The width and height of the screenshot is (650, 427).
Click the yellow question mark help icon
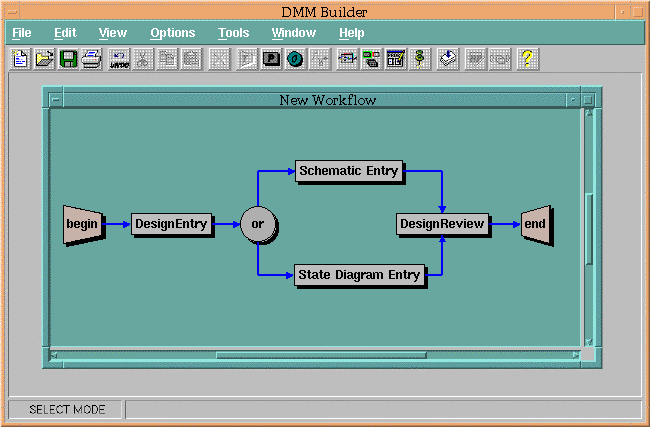tap(527, 60)
